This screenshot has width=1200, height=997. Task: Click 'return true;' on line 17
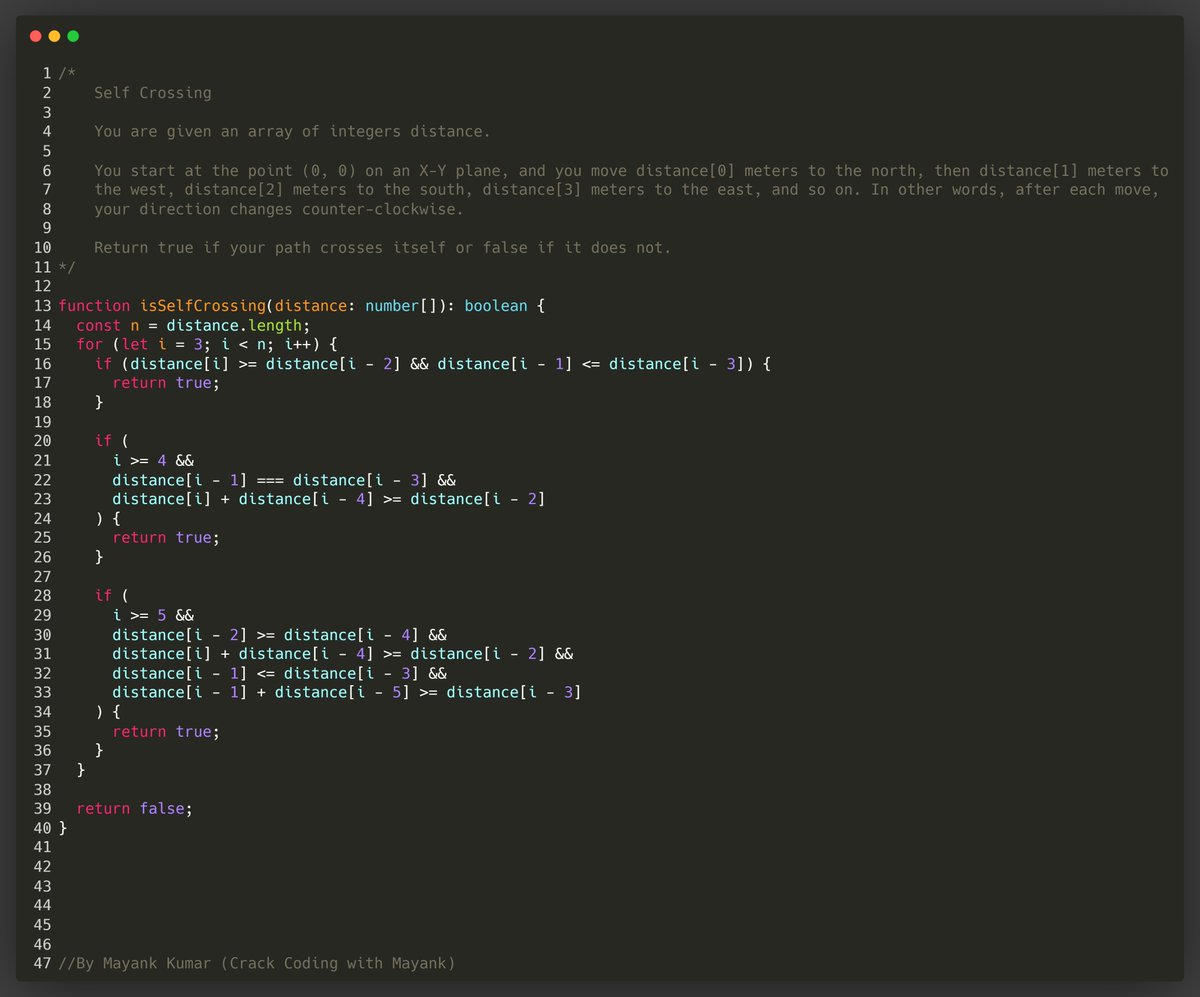click(x=166, y=383)
